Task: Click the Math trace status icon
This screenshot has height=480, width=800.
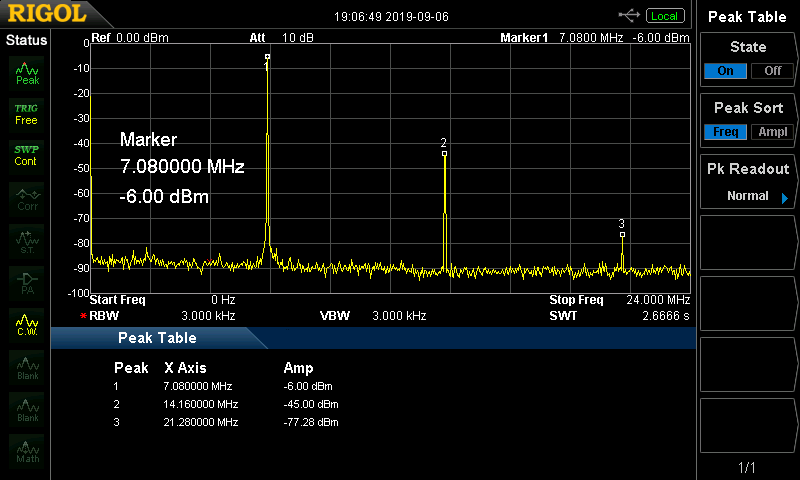Action: 27,452
